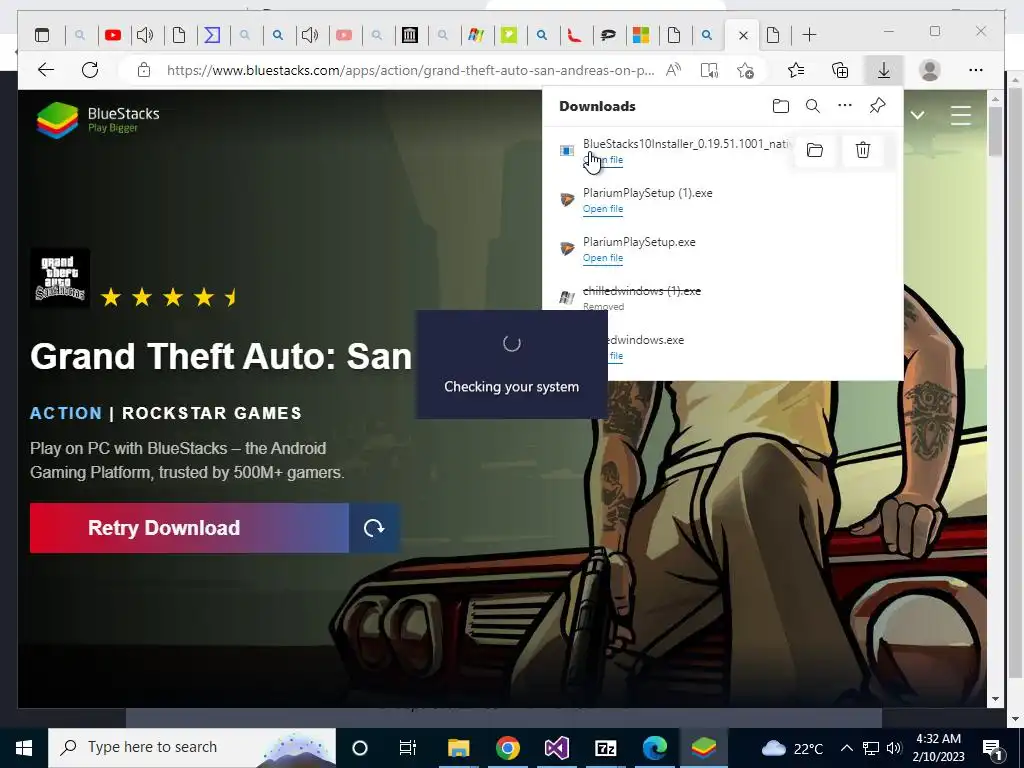Open File Explorer from taskbar
The width and height of the screenshot is (1024, 768).
[x=458, y=748]
